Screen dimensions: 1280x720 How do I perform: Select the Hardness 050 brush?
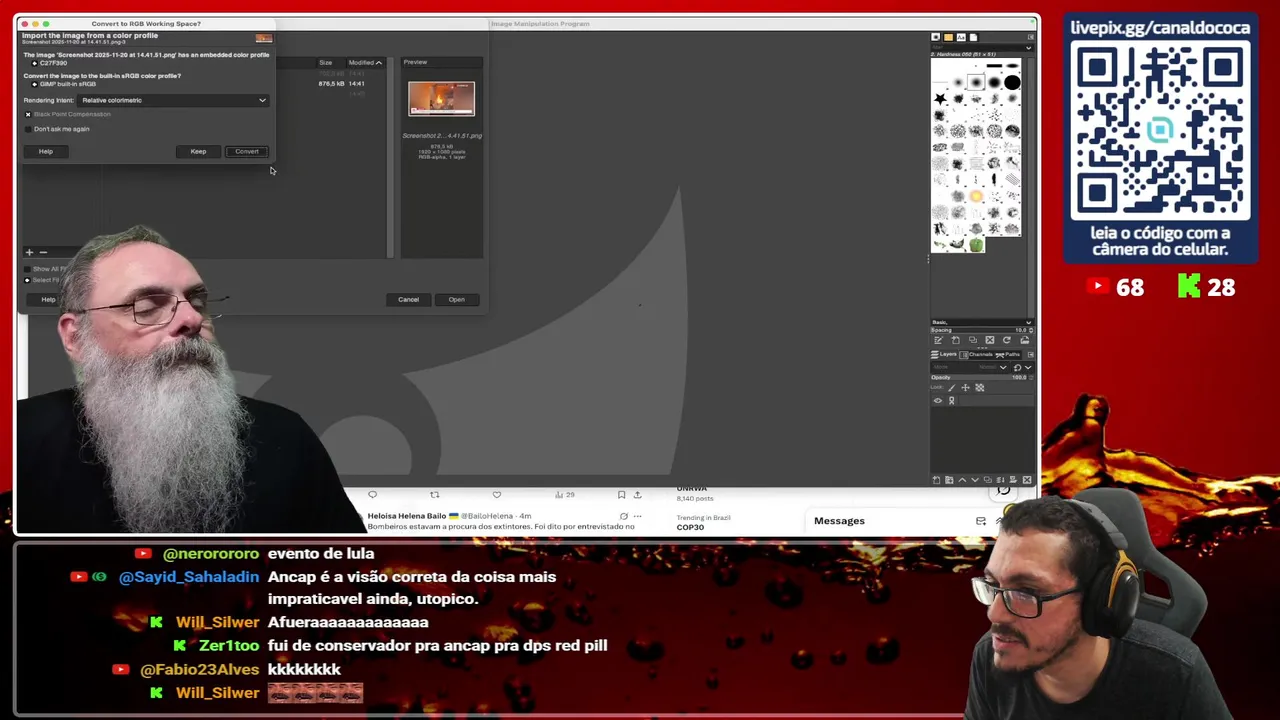(976, 82)
